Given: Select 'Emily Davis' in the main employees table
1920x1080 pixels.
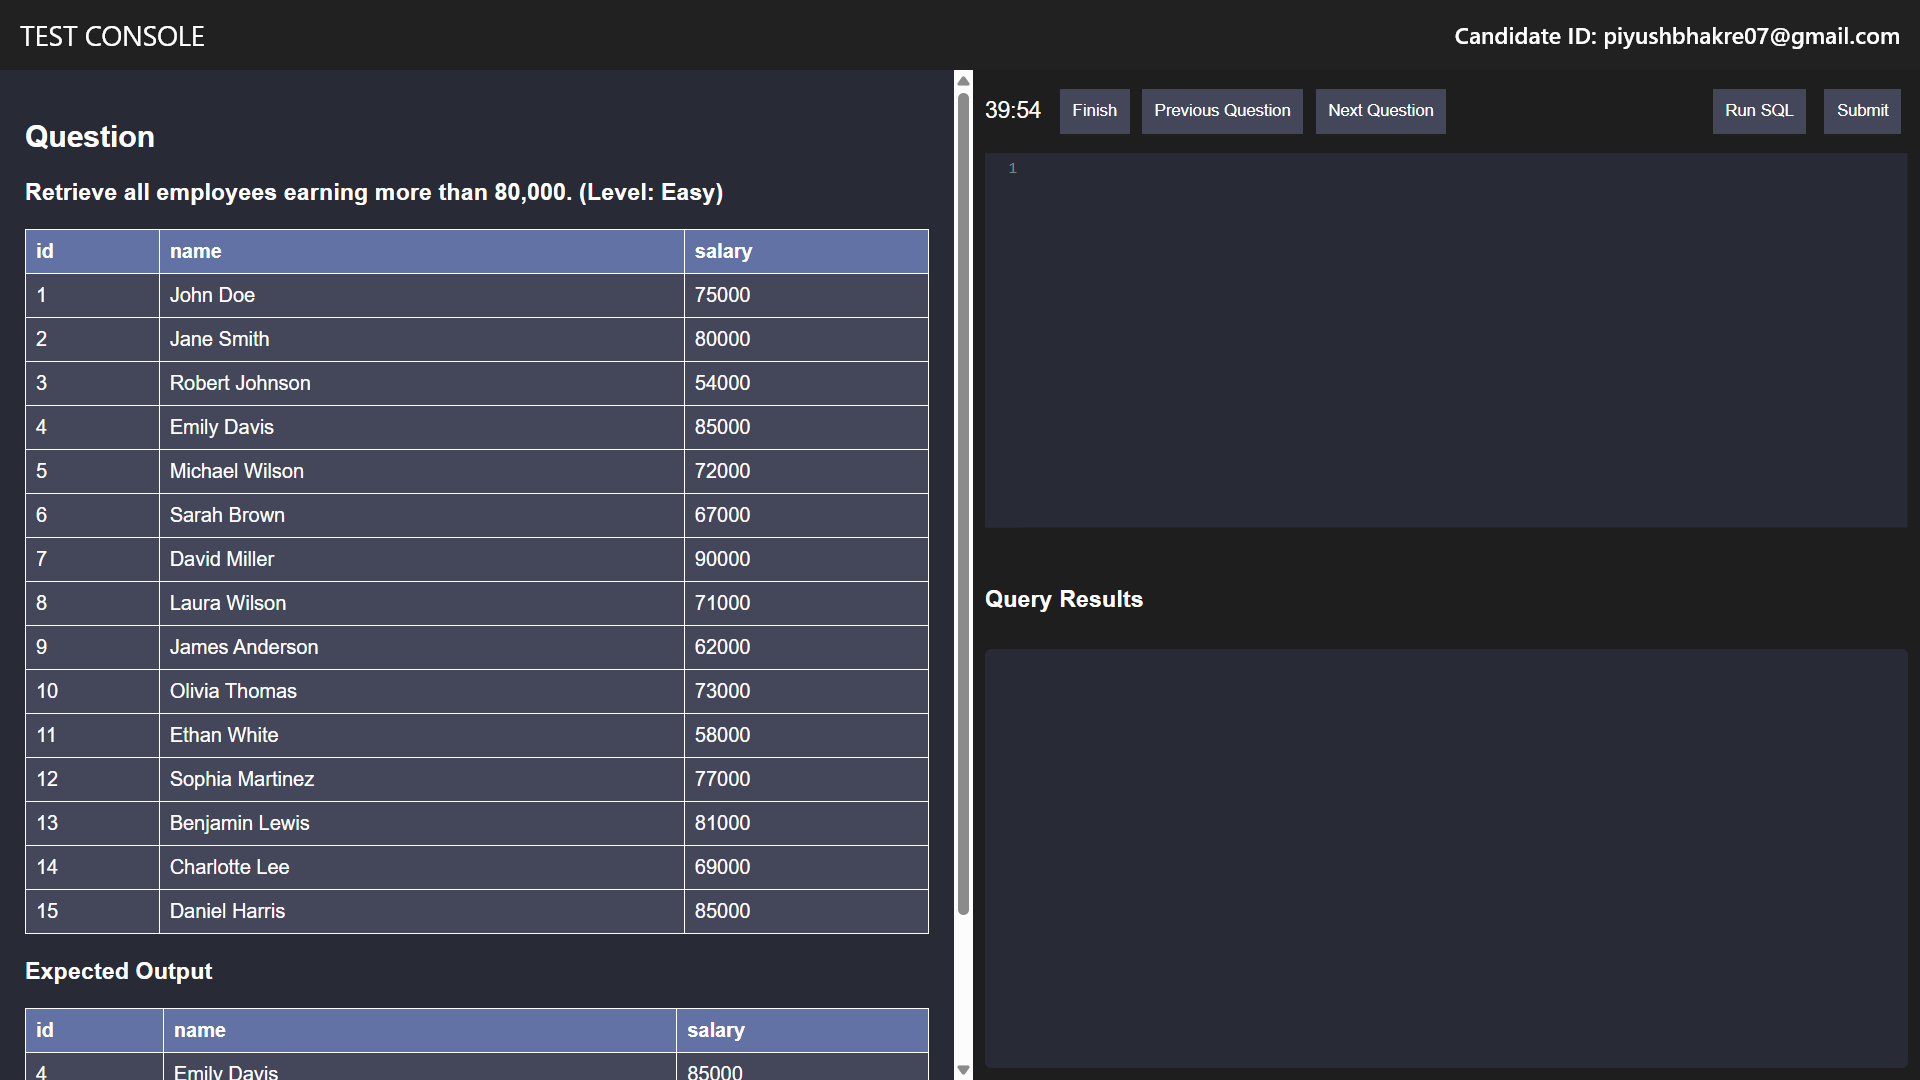Looking at the screenshot, I should [x=422, y=428].
